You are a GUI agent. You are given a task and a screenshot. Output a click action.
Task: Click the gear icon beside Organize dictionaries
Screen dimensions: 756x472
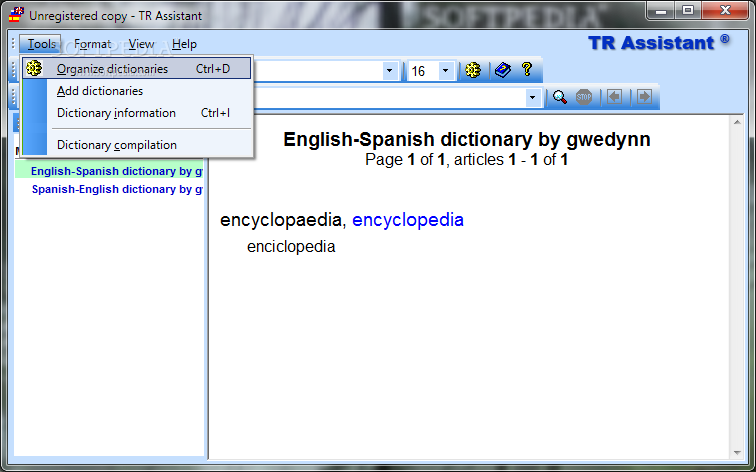point(34,68)
